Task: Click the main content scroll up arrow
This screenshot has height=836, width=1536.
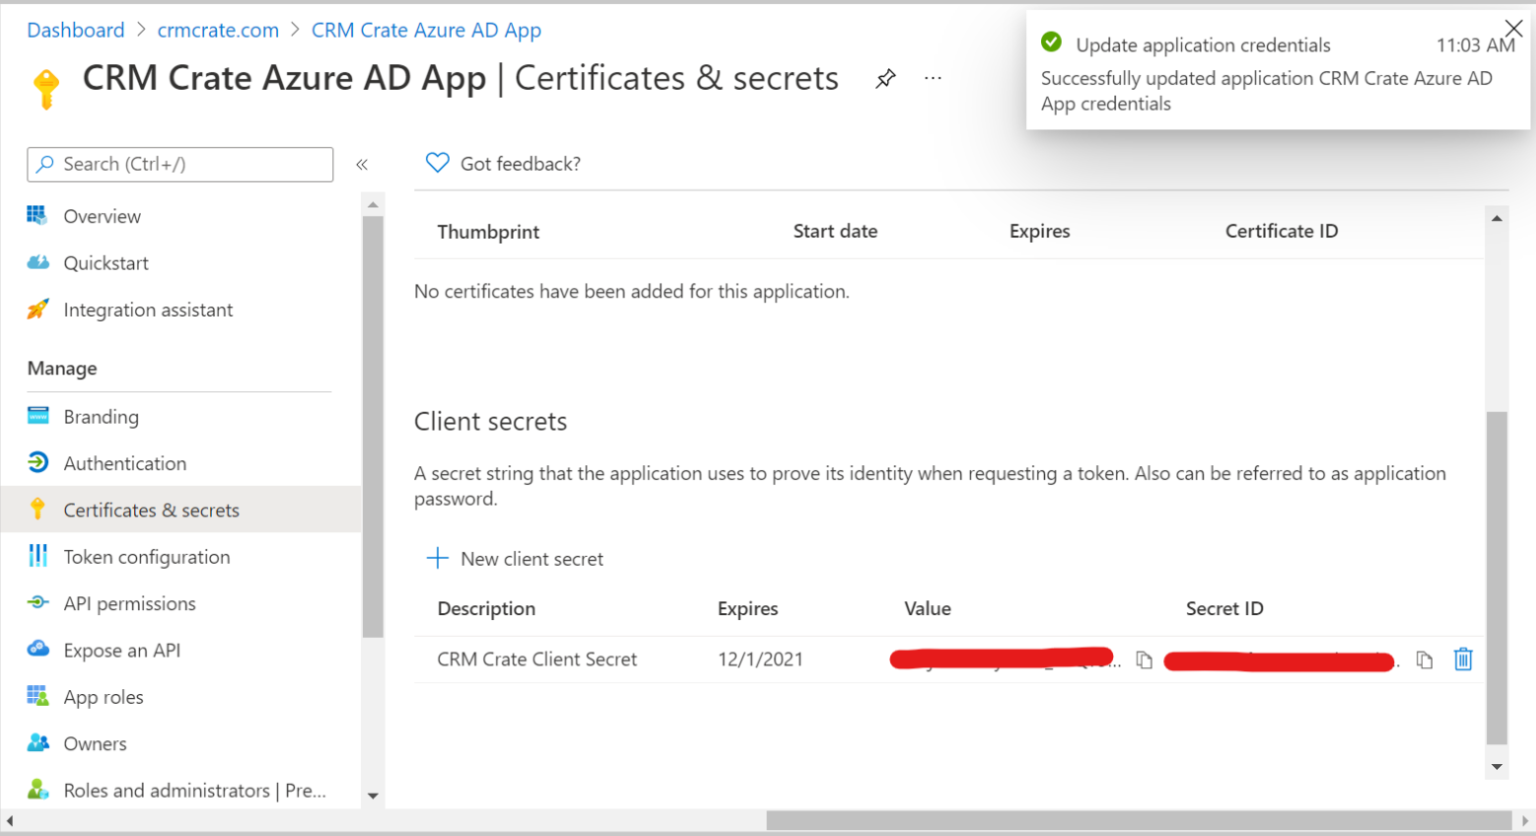Action: 1497,218
